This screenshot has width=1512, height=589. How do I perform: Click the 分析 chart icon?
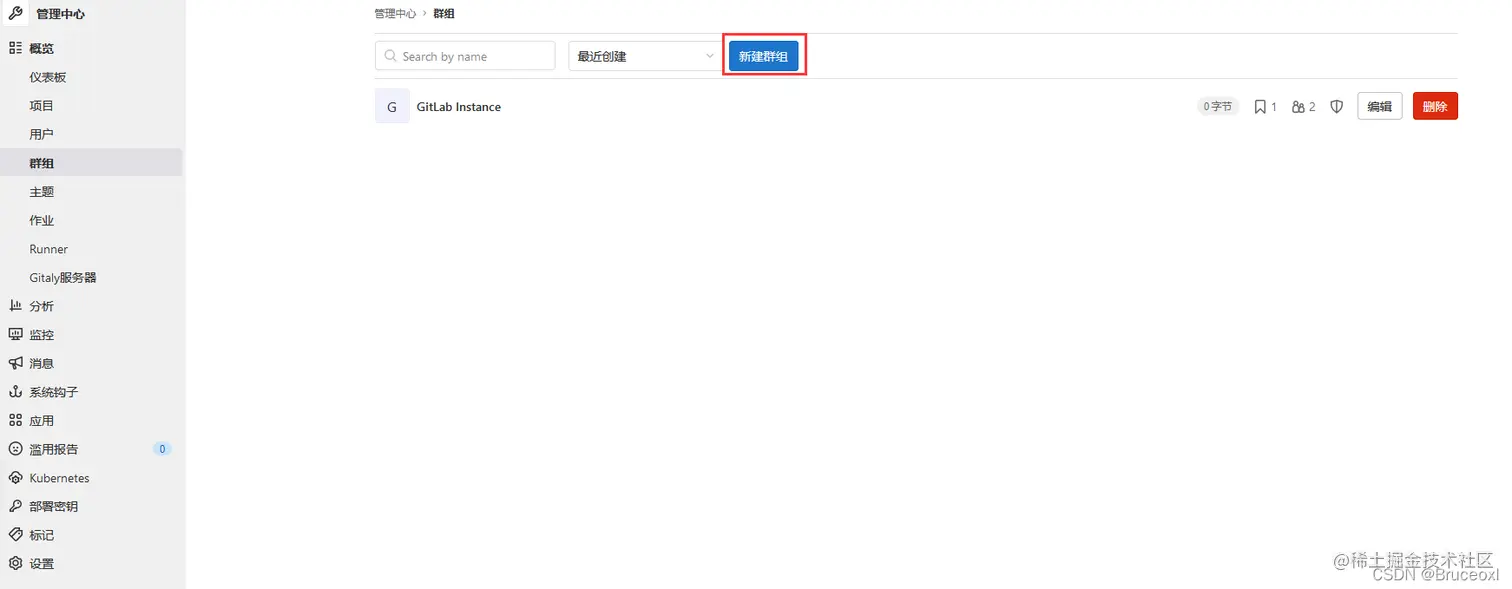tap(15, 306)
